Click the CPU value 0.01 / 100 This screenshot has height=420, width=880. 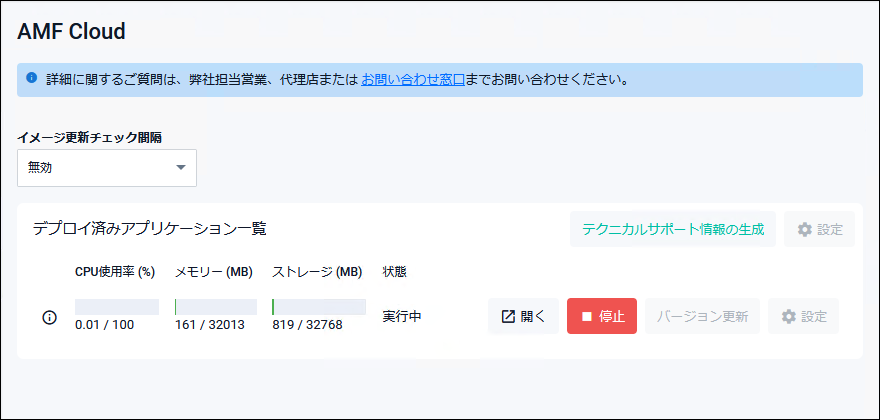(x=104, y=325)
